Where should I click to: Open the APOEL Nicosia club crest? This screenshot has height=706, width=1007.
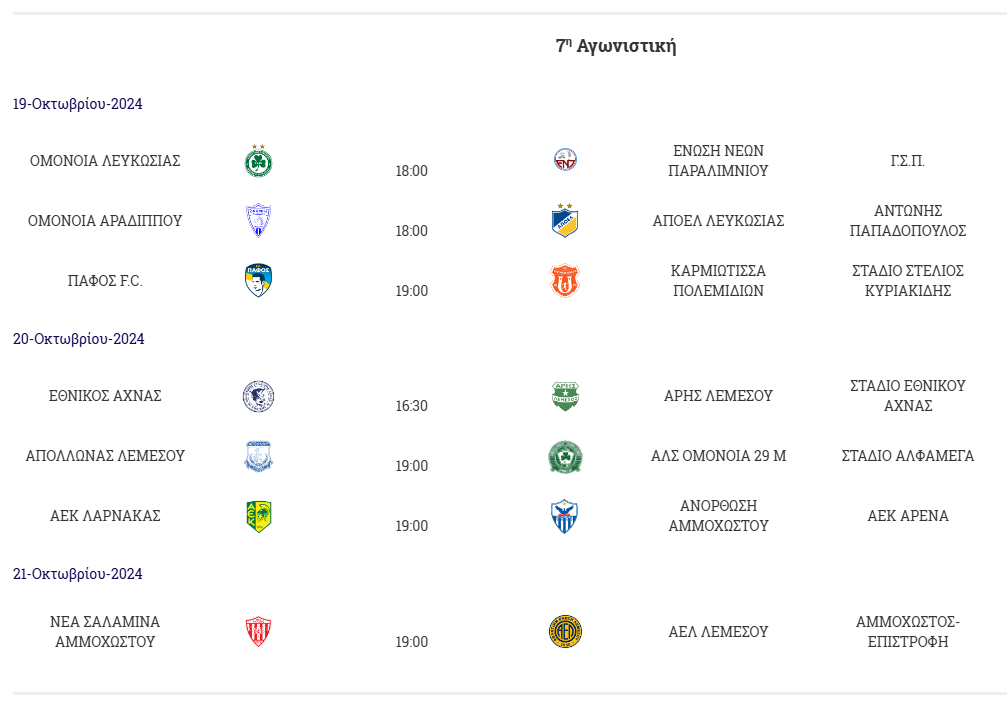point(565,220)
